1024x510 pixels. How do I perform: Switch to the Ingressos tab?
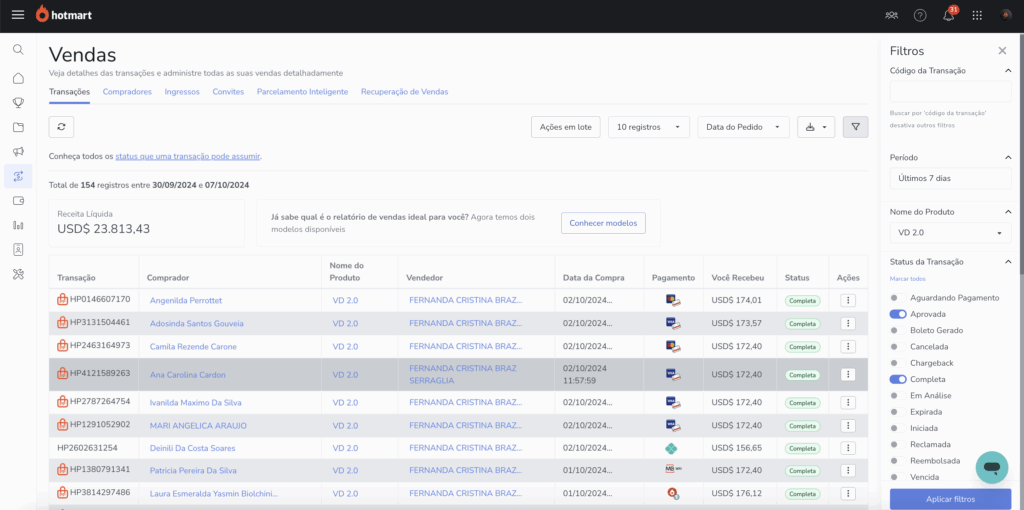tap(182, 92)
